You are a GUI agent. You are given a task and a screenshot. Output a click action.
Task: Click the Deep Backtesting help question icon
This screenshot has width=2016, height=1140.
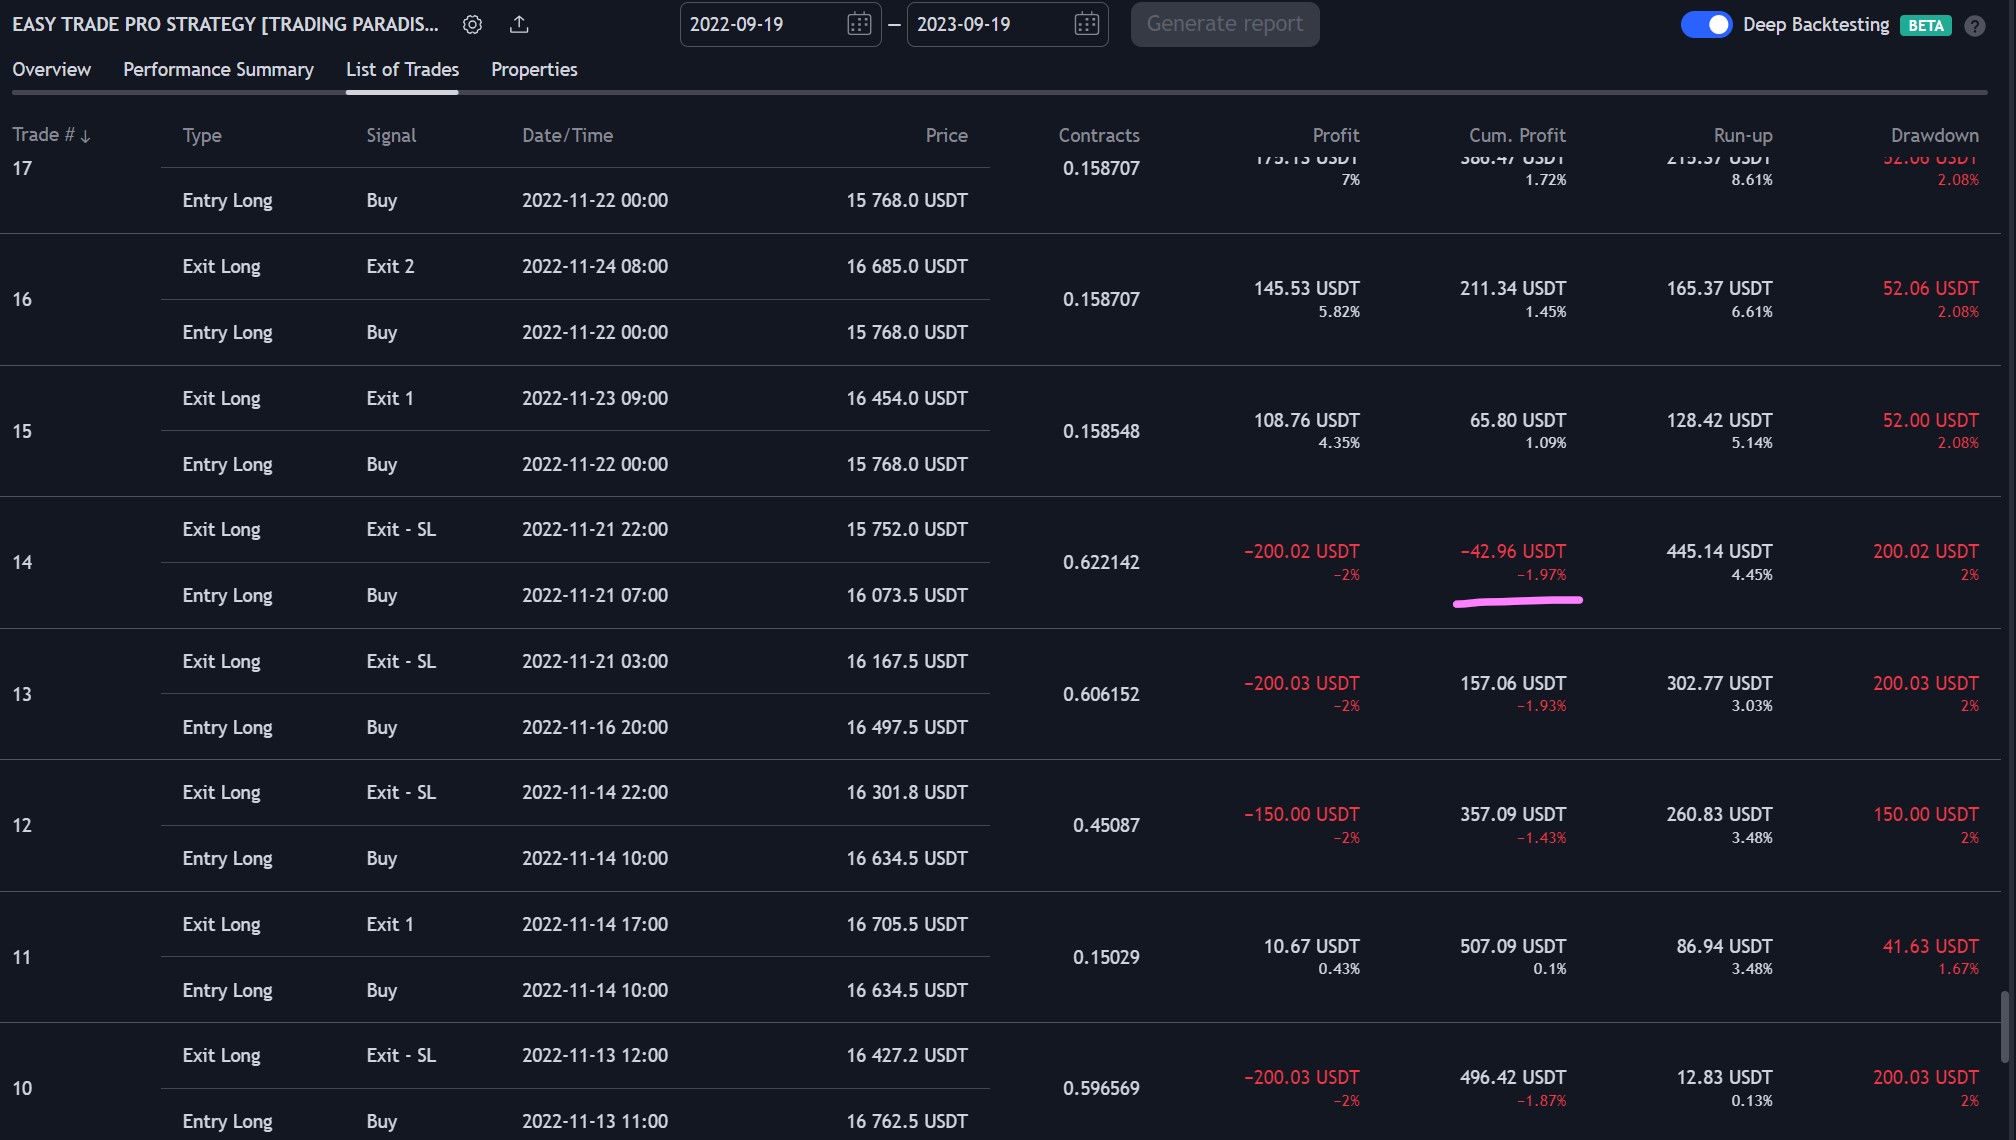click(x=1974, y=26)
